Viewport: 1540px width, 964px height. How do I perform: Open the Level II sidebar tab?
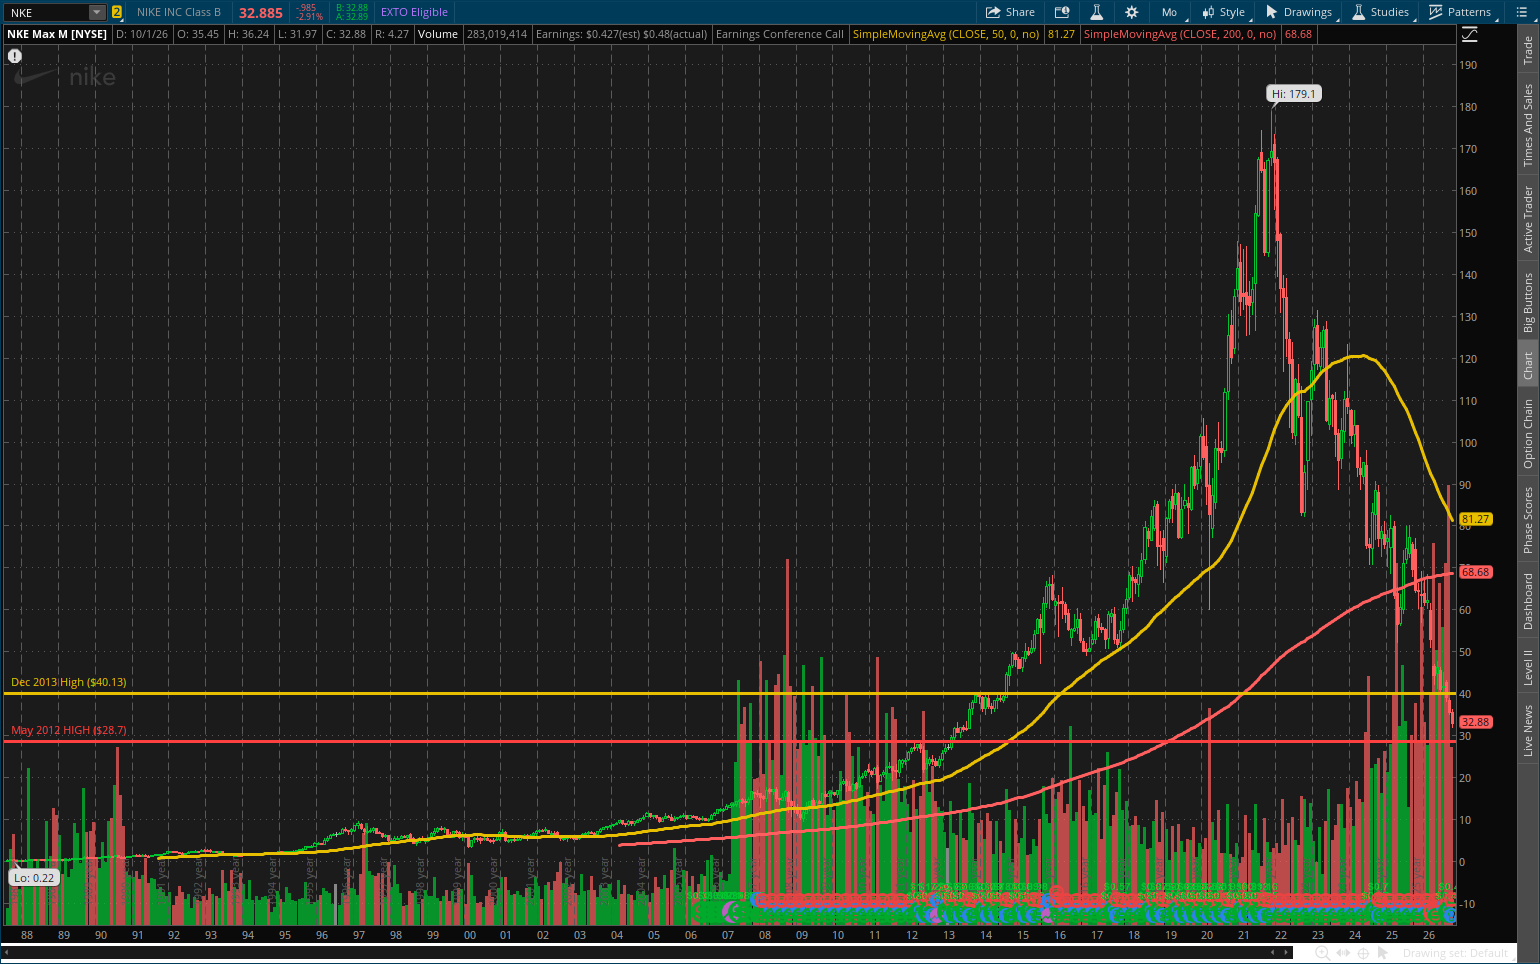click(x=1528, y=667)
